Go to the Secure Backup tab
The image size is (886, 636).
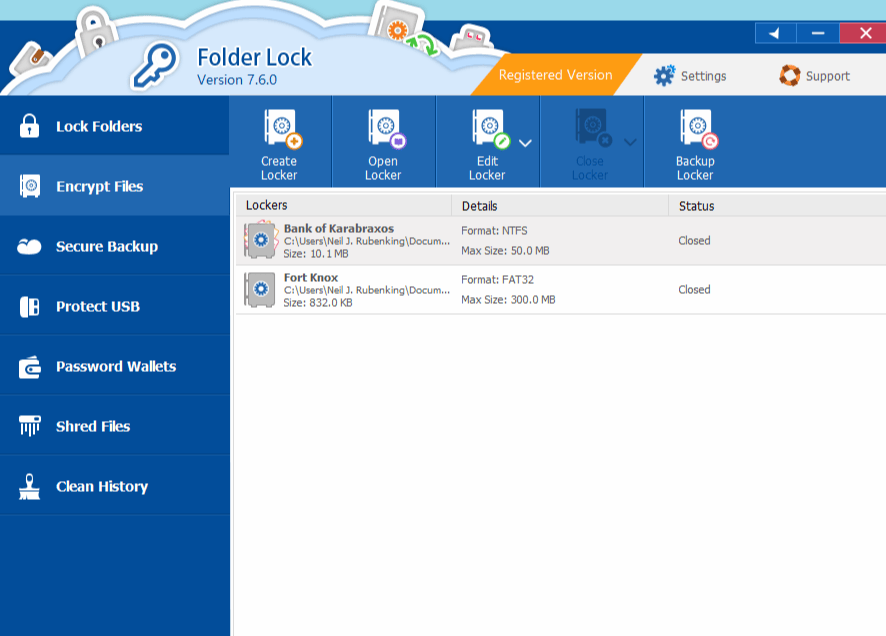coord(115,246)
